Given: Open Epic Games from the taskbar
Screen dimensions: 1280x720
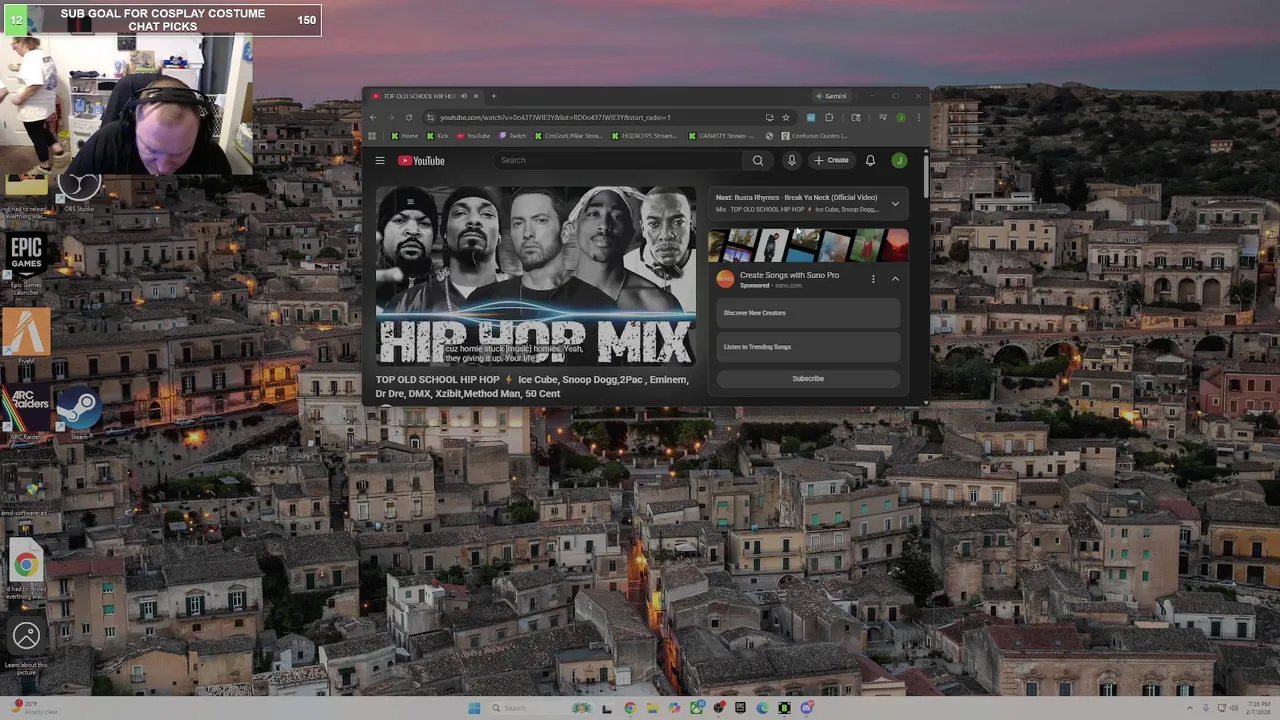Looking at the screenshot, I should 740,708.
